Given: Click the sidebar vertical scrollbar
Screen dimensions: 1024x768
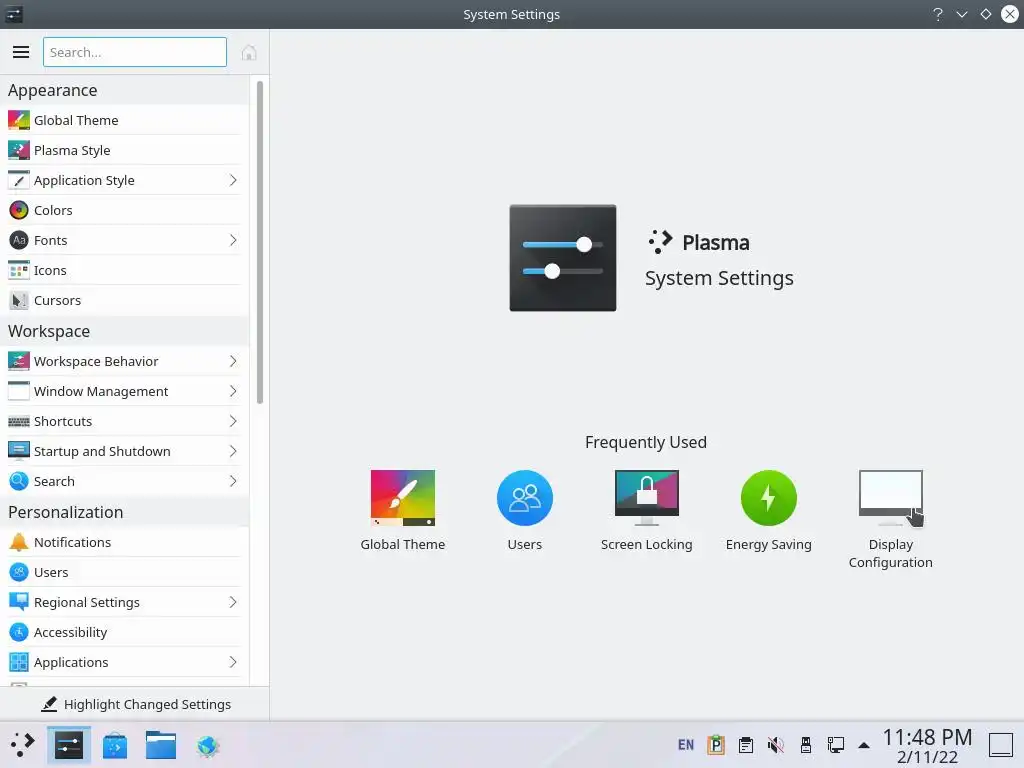Looking at the screenshot, I should point(260,242).
